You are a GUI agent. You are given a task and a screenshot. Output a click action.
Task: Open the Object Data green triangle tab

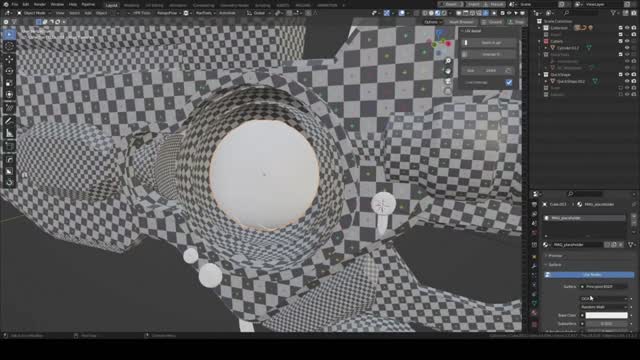pos(534,303)
